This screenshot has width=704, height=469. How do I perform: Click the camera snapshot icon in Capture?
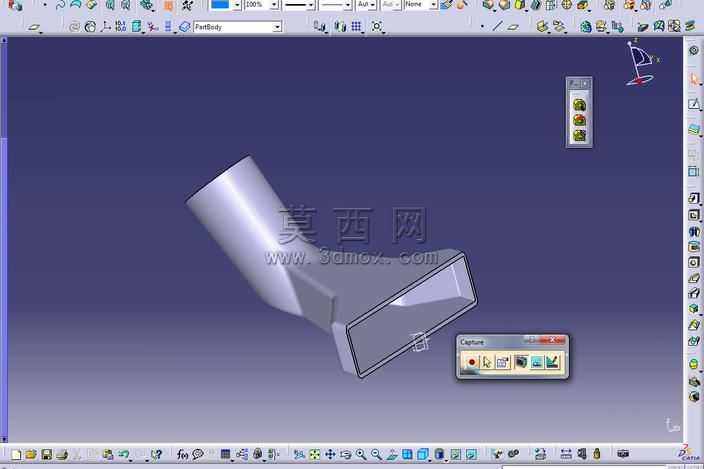[x=521, y=362]
